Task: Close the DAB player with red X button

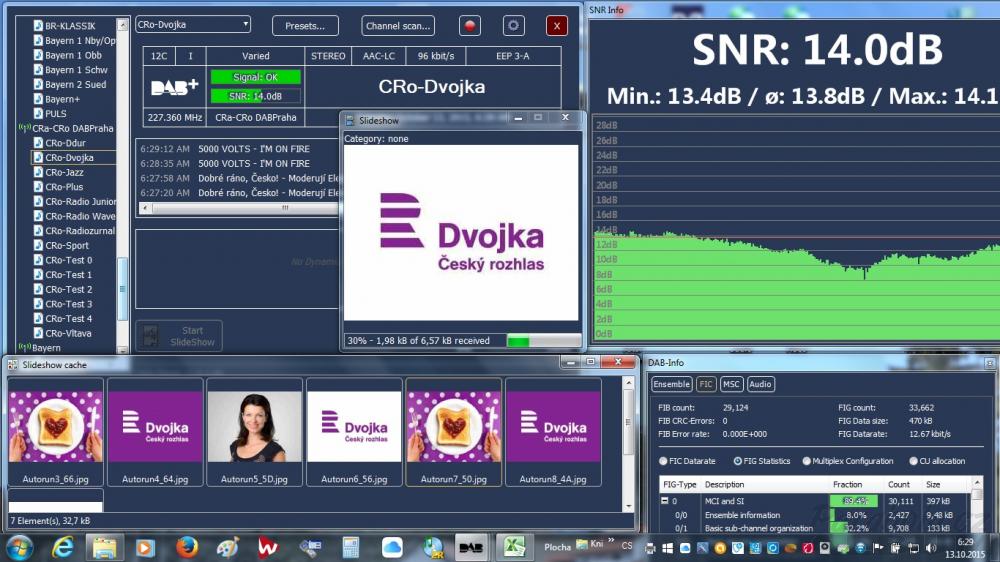Action: point(557,26)
